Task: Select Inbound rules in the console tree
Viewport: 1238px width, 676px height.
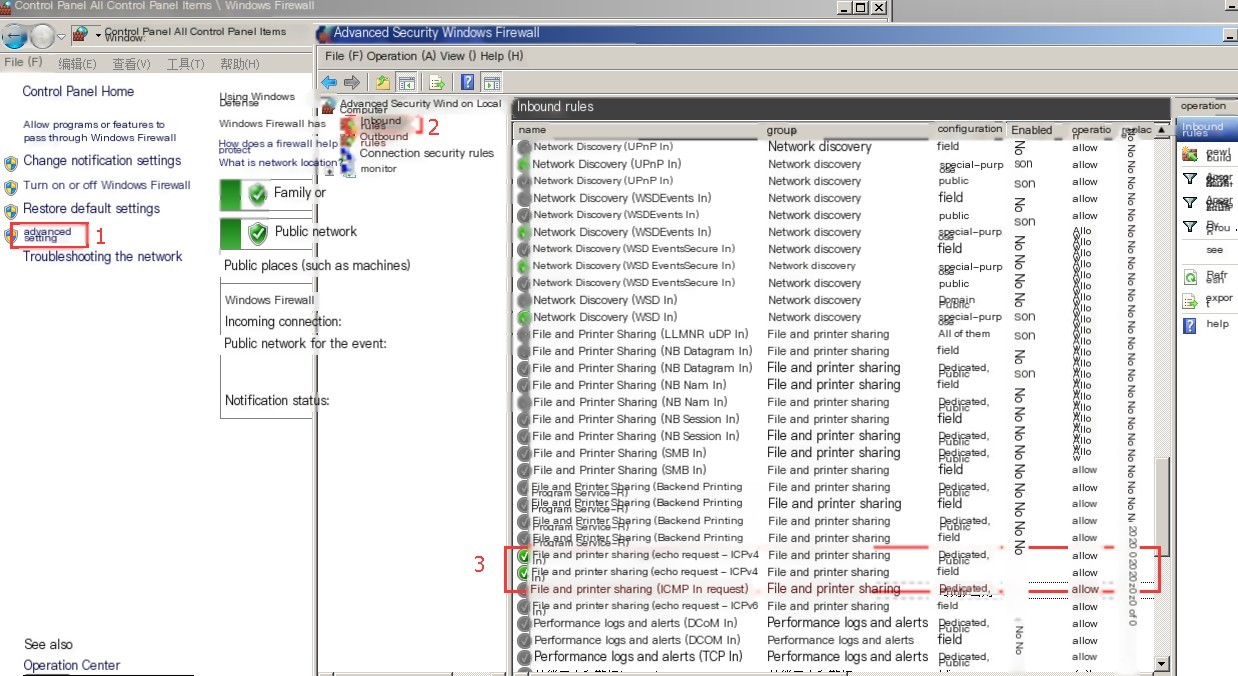Action: coord(380,123)
